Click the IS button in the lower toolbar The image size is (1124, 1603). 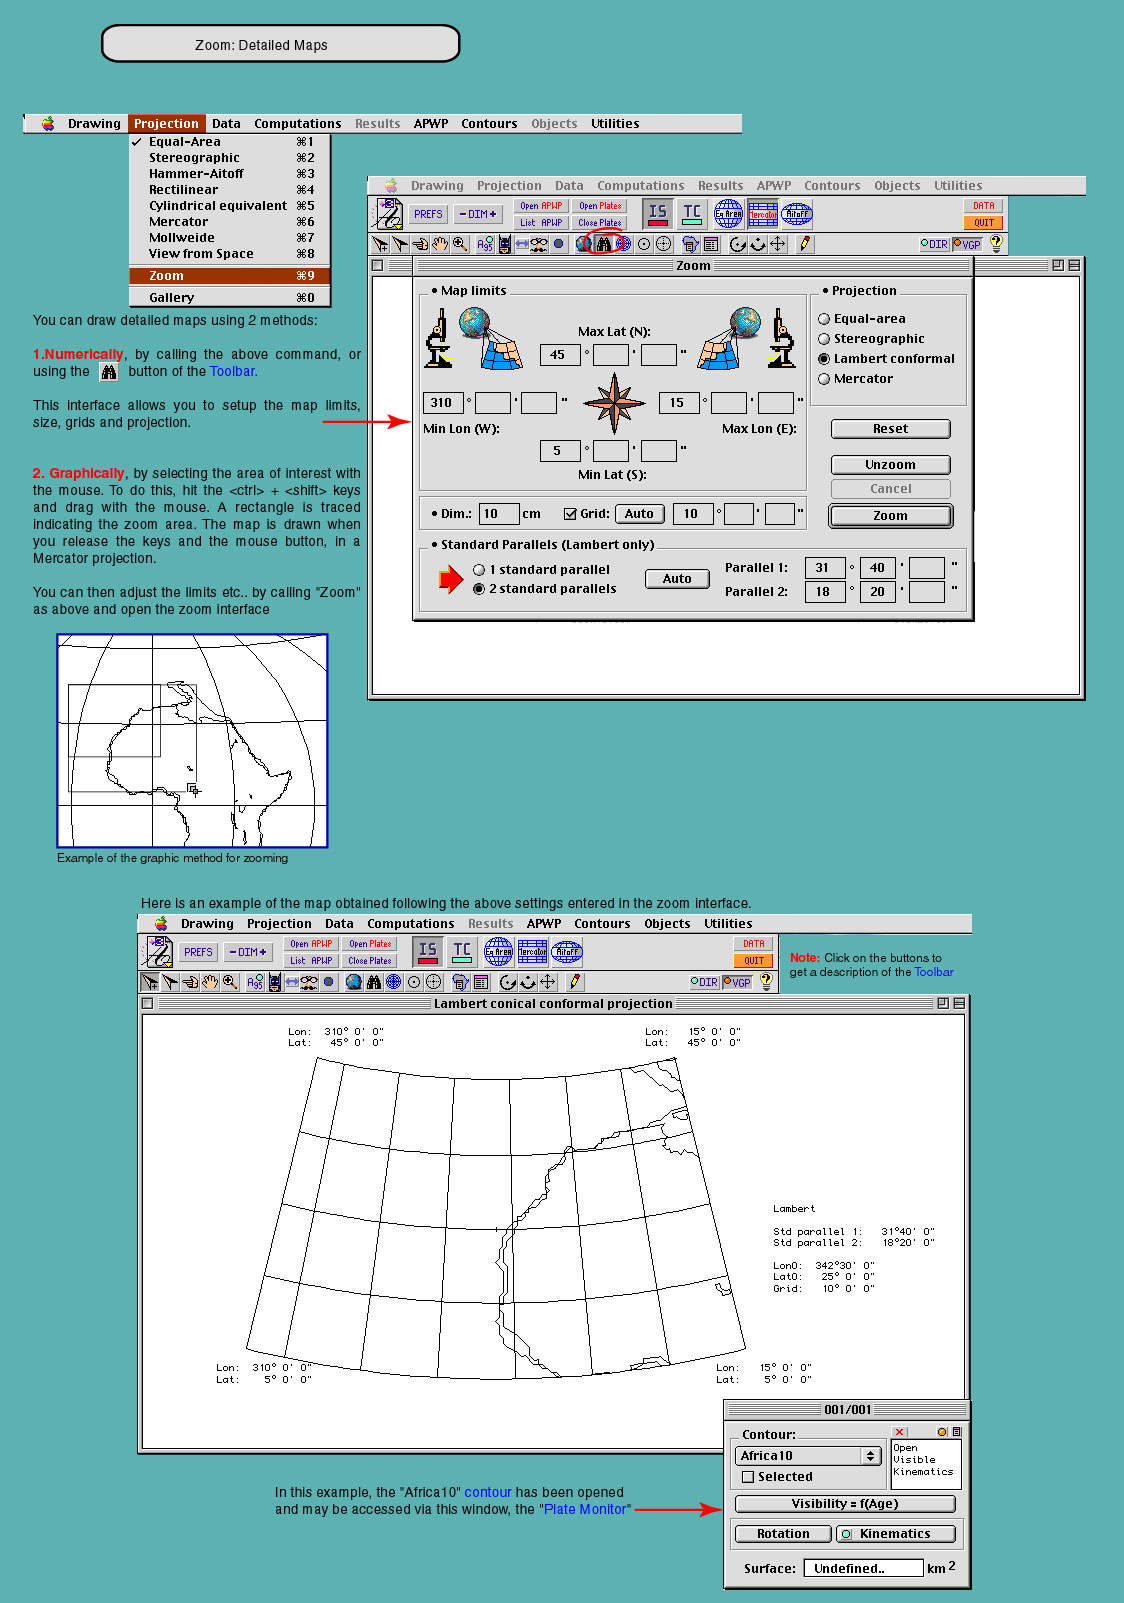pyautogui.click(x=428, y=951)
